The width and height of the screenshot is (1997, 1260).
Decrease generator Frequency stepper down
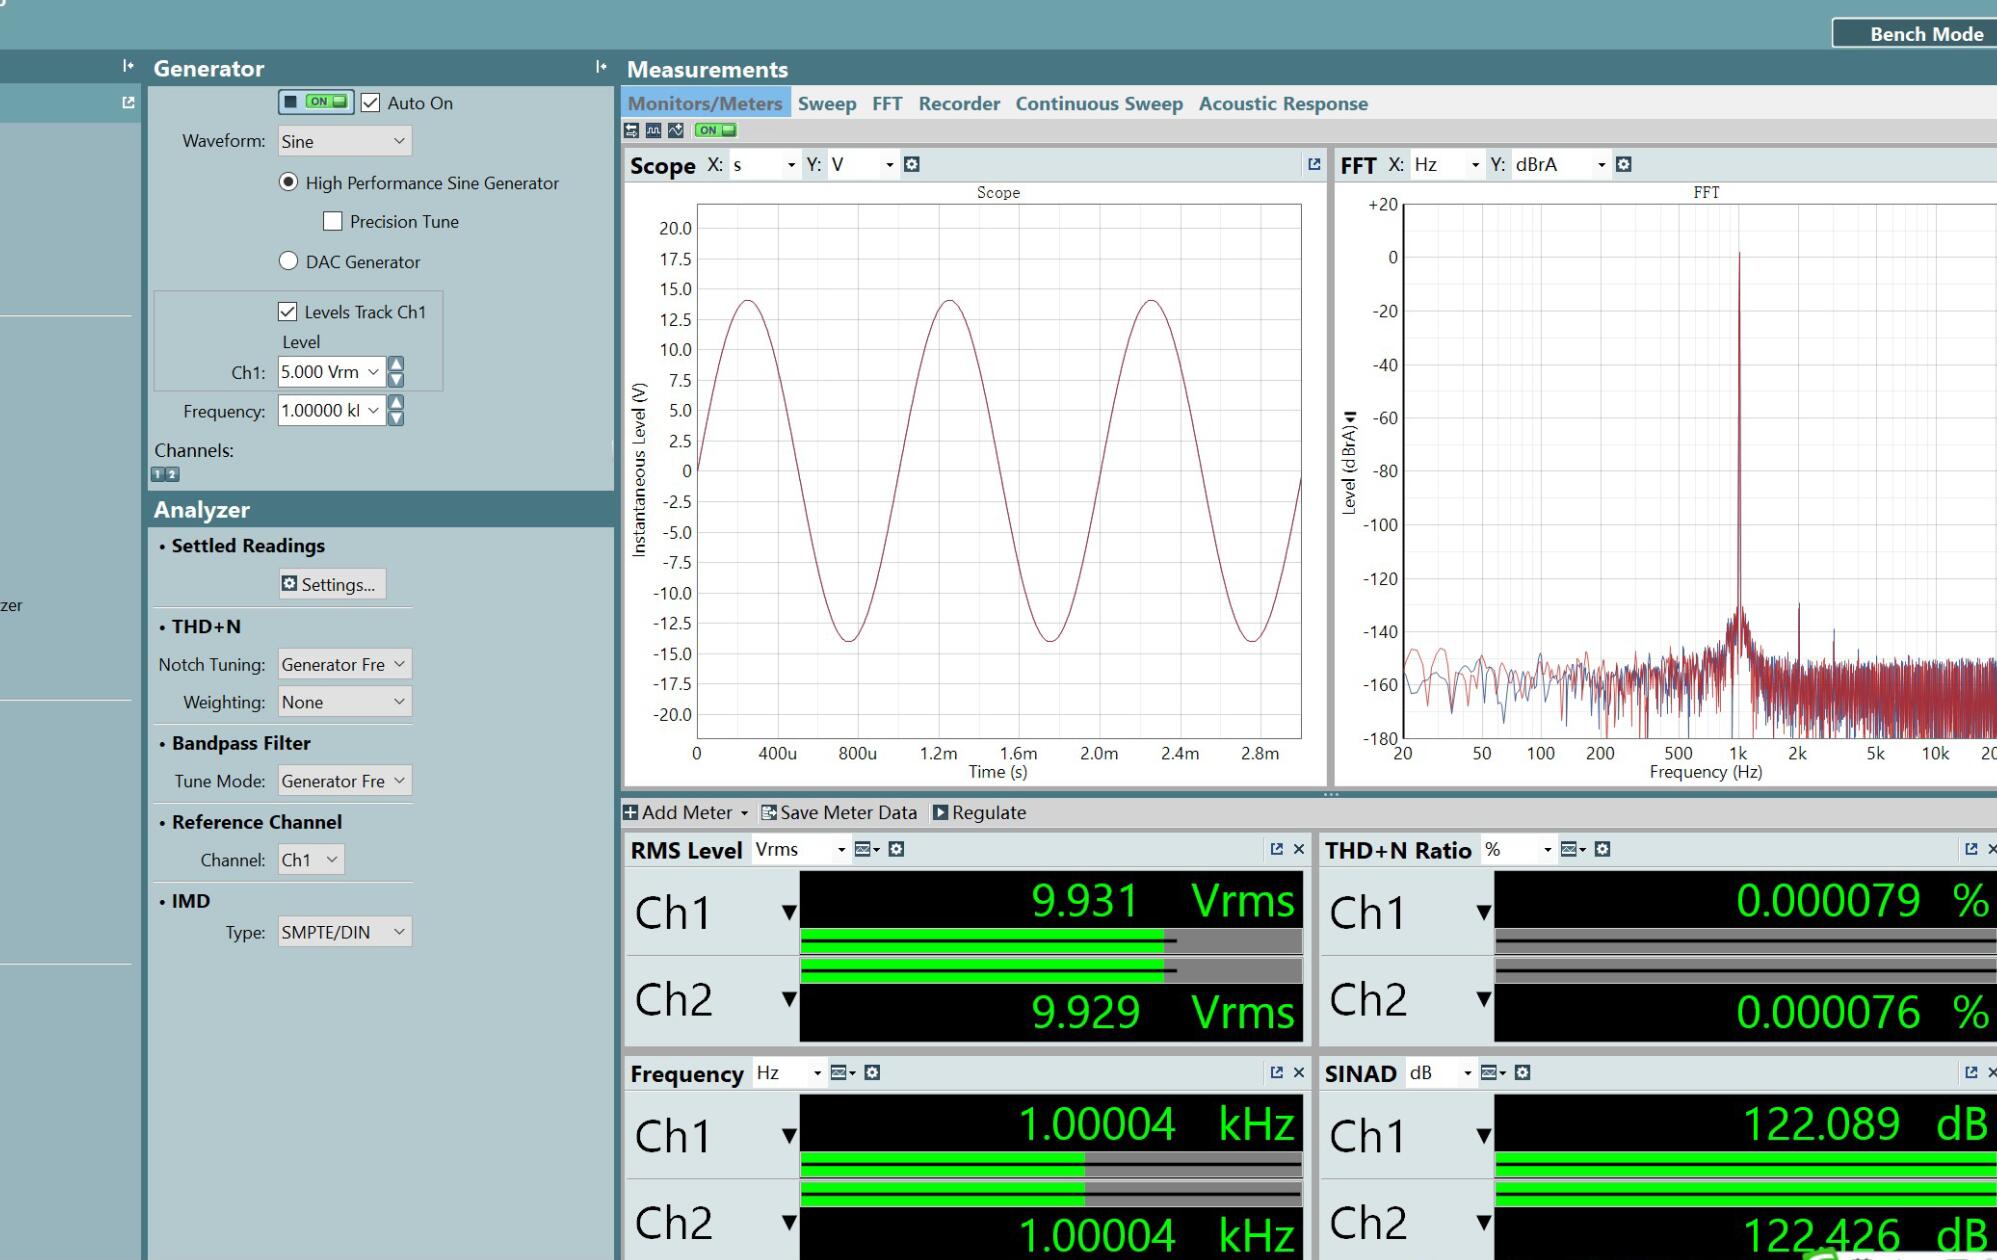tap(396, 418)
